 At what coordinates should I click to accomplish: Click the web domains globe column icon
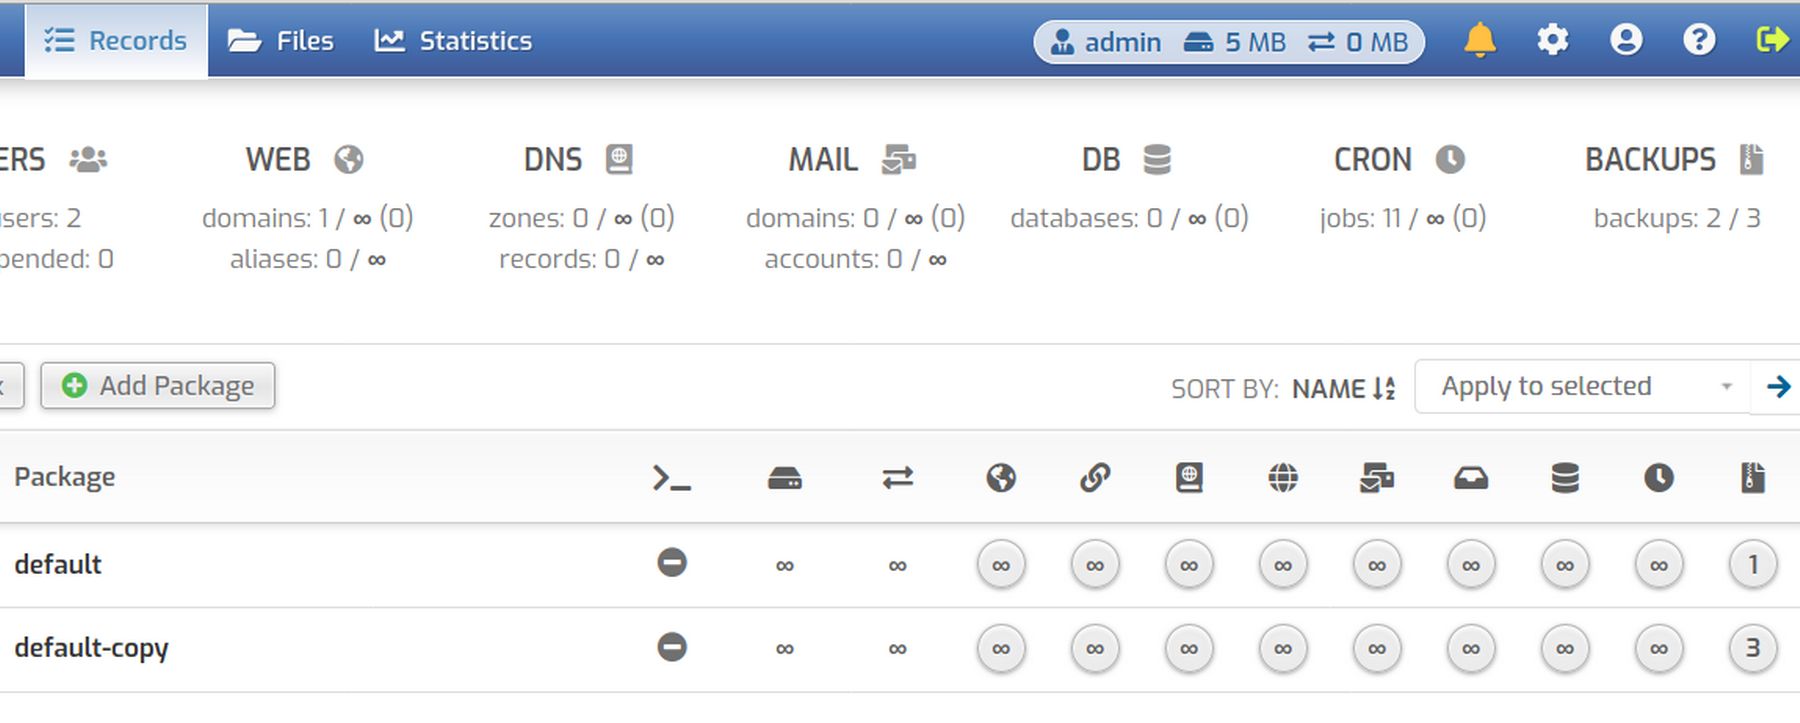1001,479
